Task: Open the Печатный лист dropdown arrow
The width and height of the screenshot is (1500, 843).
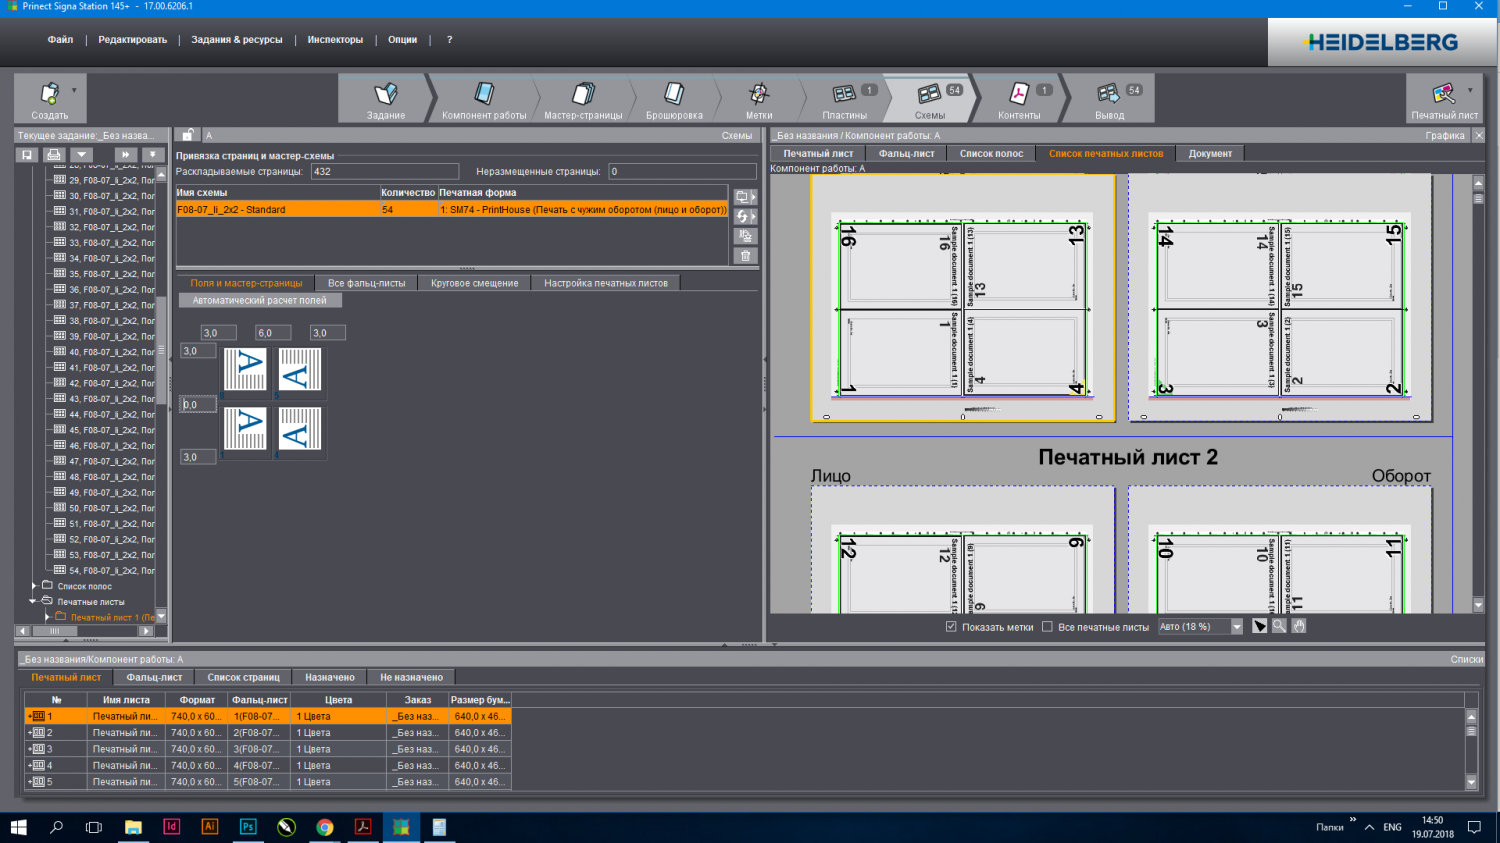Action: pyautogui.click(x=1470, y=90)
